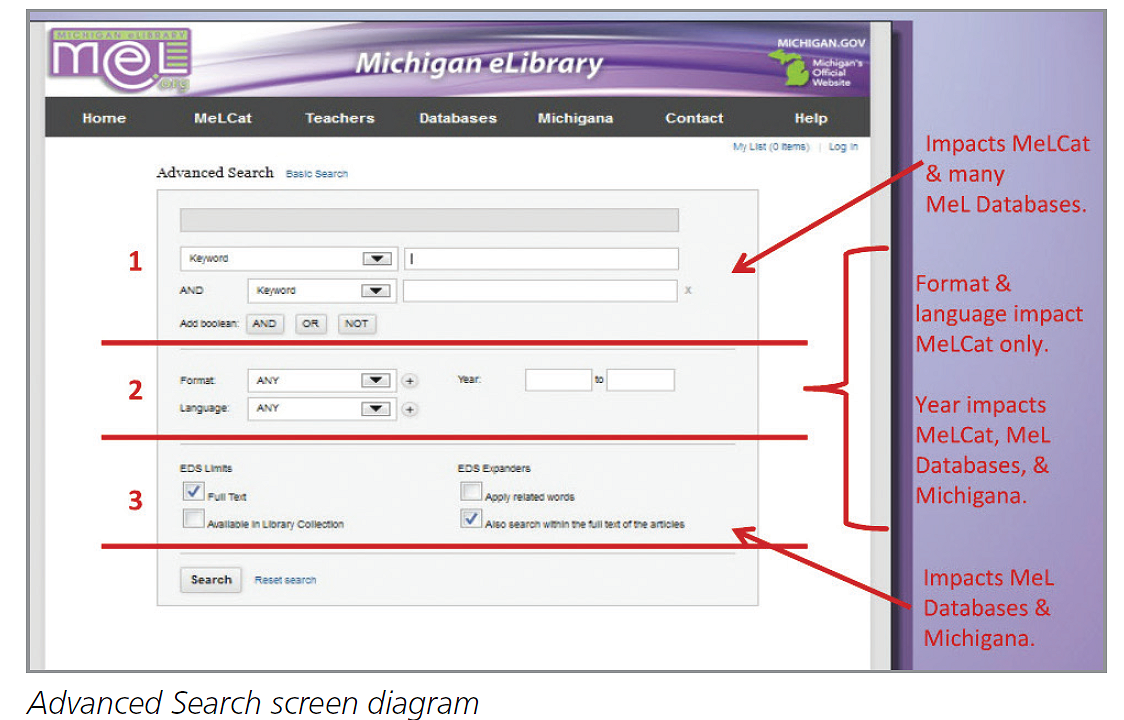Click the Reset search link

[285, 580]
